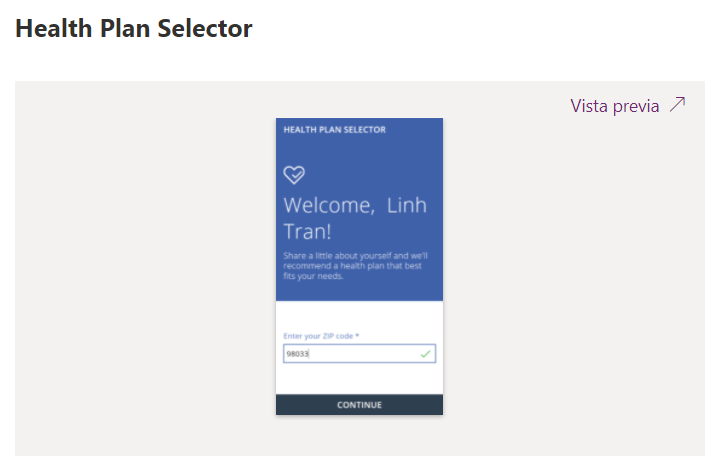Viewport: 726px width, 468px height.
Task: Click the 'Enter your ZIP code' label
Action: click(318, 336)
